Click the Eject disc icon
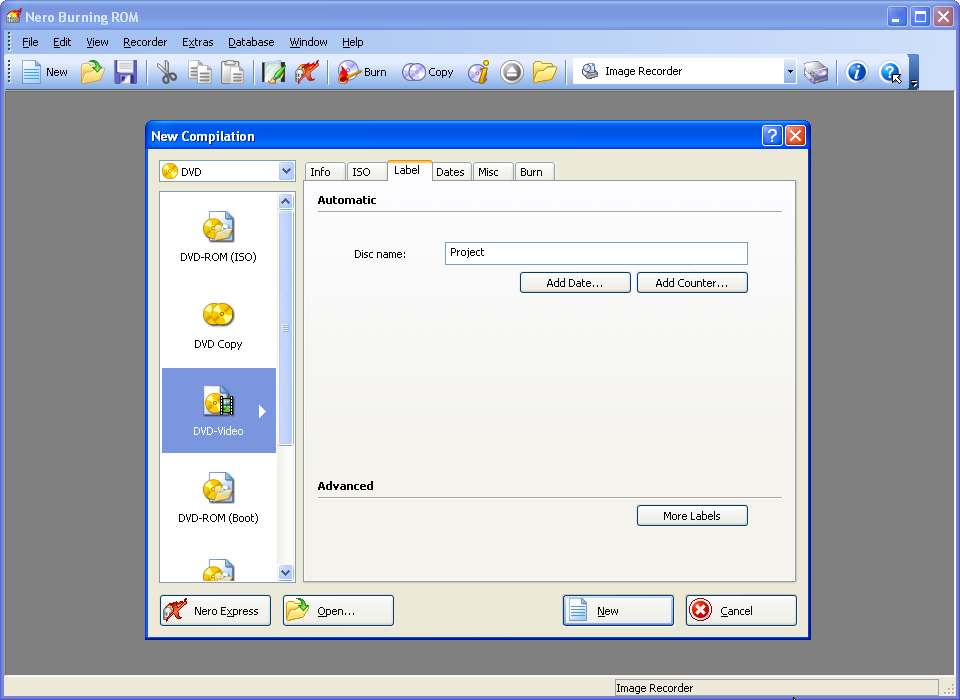 tap(512, 72)
